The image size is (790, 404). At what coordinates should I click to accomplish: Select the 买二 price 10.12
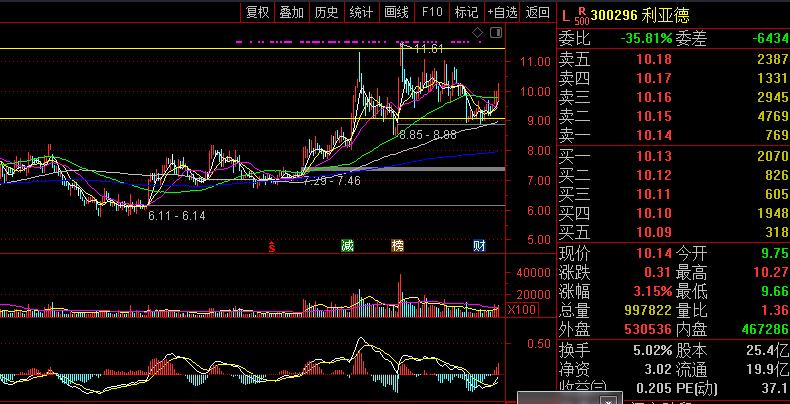[x=653, y=175]
